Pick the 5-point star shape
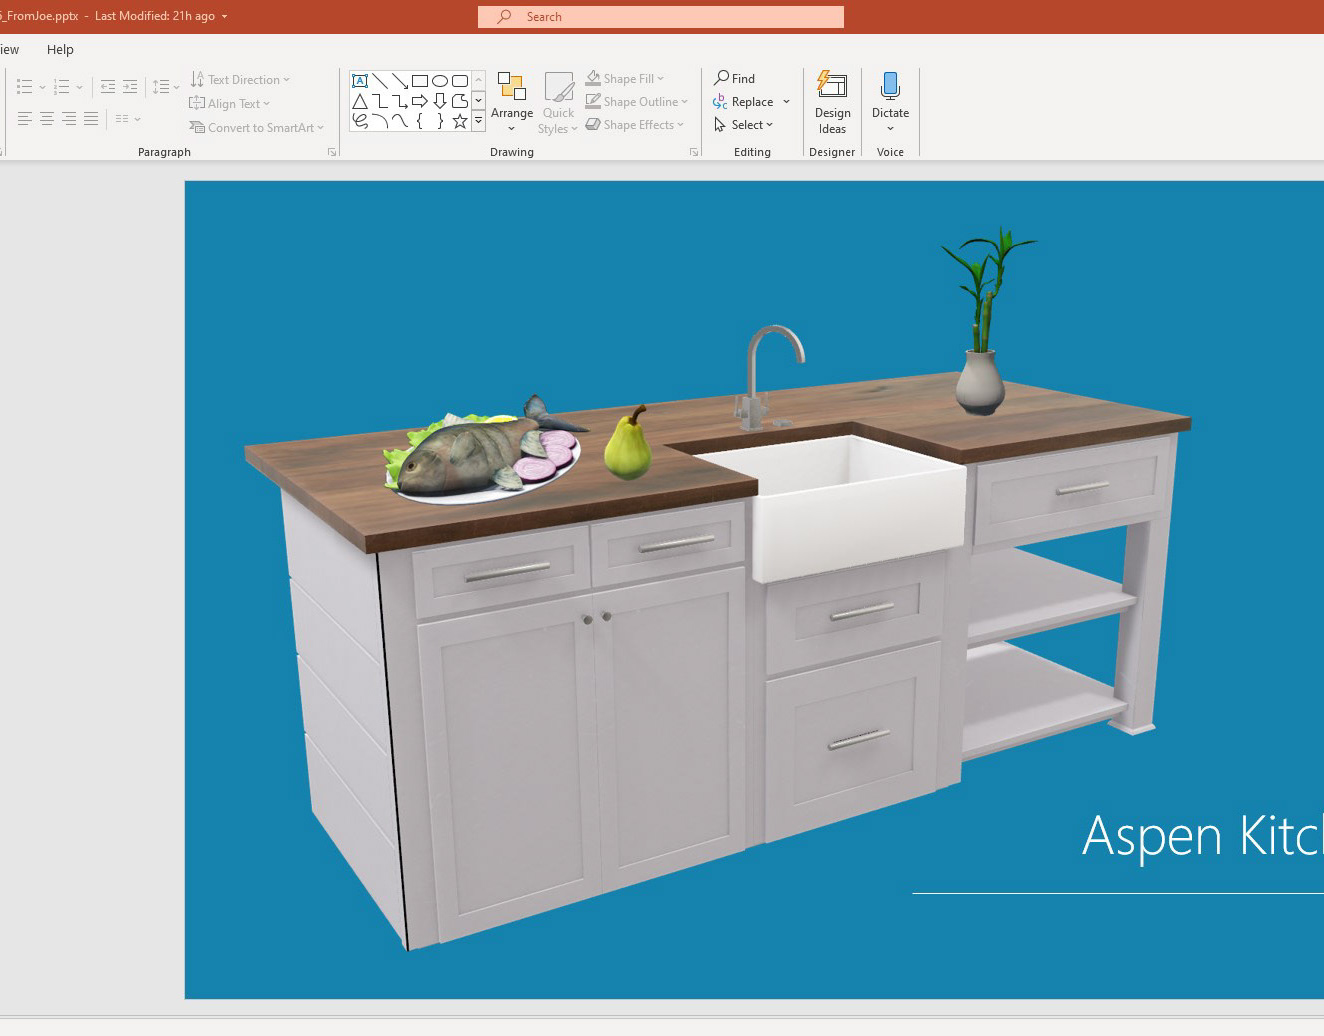The image size is (1324, 1036). (460, 121)
